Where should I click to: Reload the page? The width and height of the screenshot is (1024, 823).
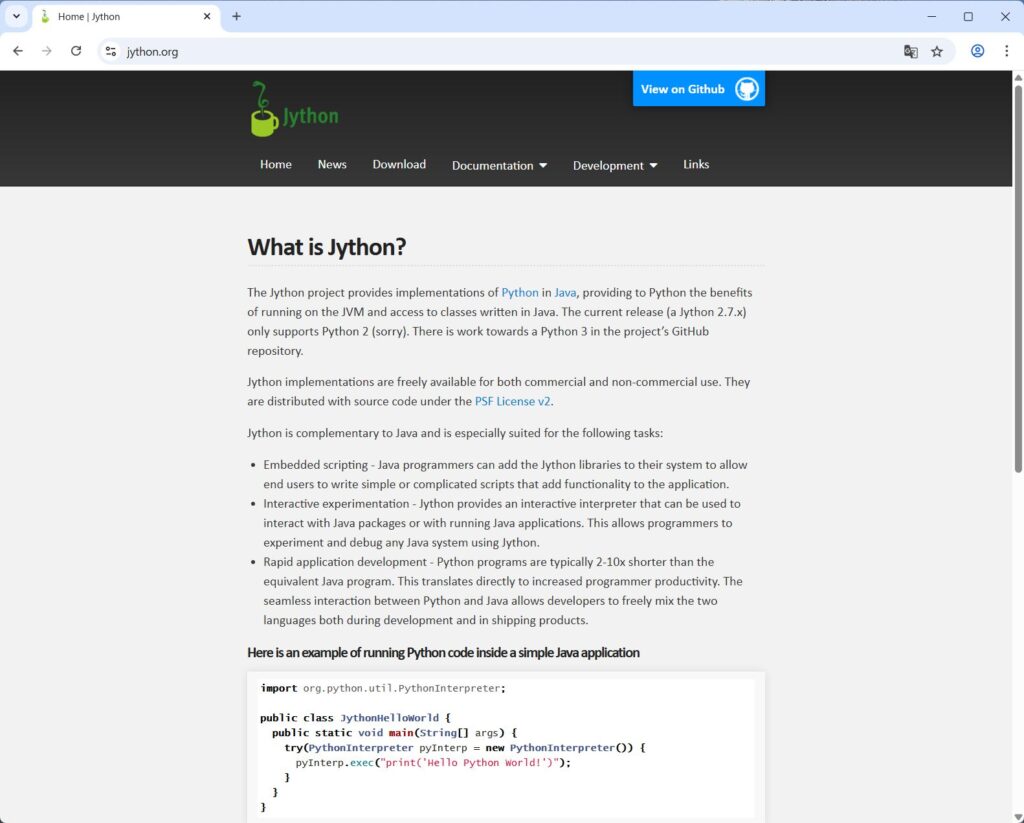pyautogui.click(x=76, y=51)
